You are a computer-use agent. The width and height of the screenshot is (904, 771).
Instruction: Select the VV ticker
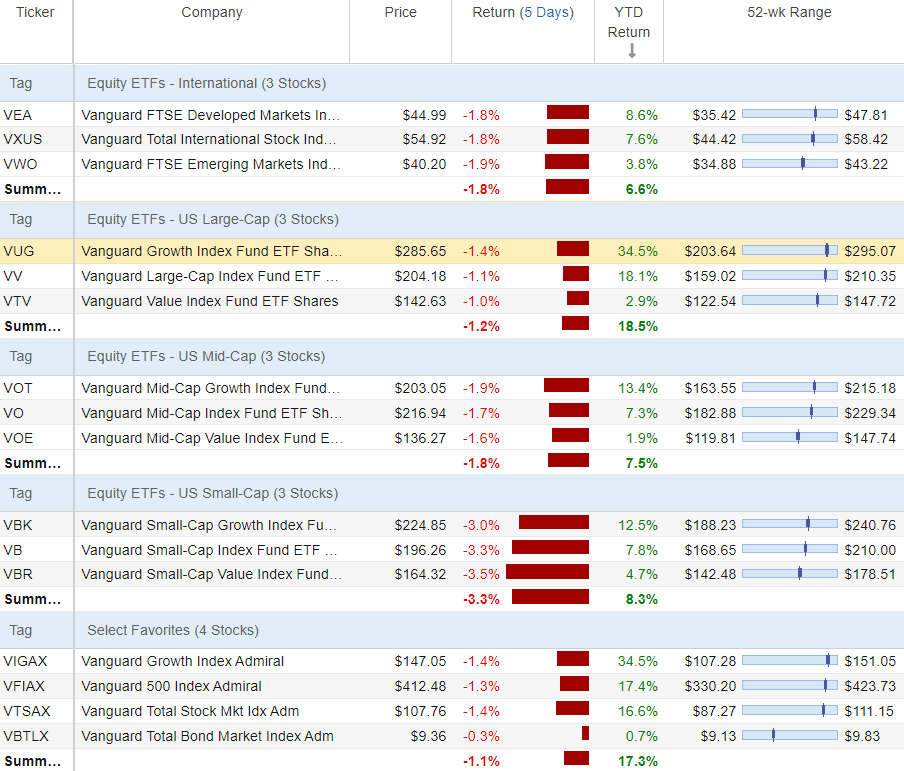(x=13, y=276)
